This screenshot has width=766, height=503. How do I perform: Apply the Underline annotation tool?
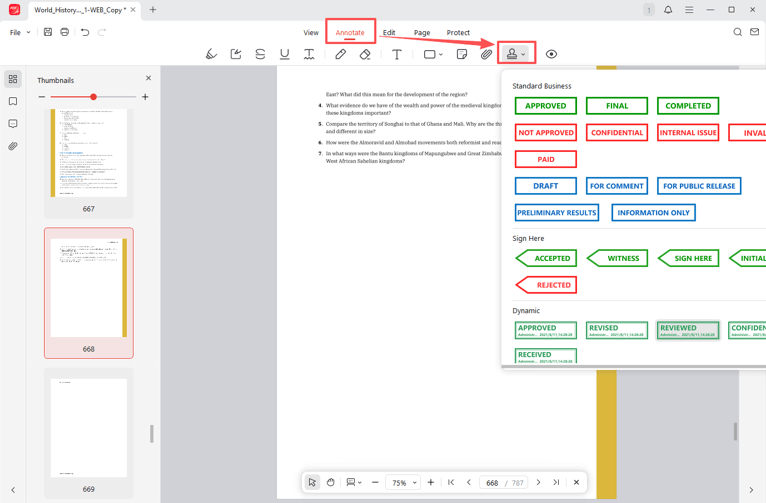coord(284,54)
